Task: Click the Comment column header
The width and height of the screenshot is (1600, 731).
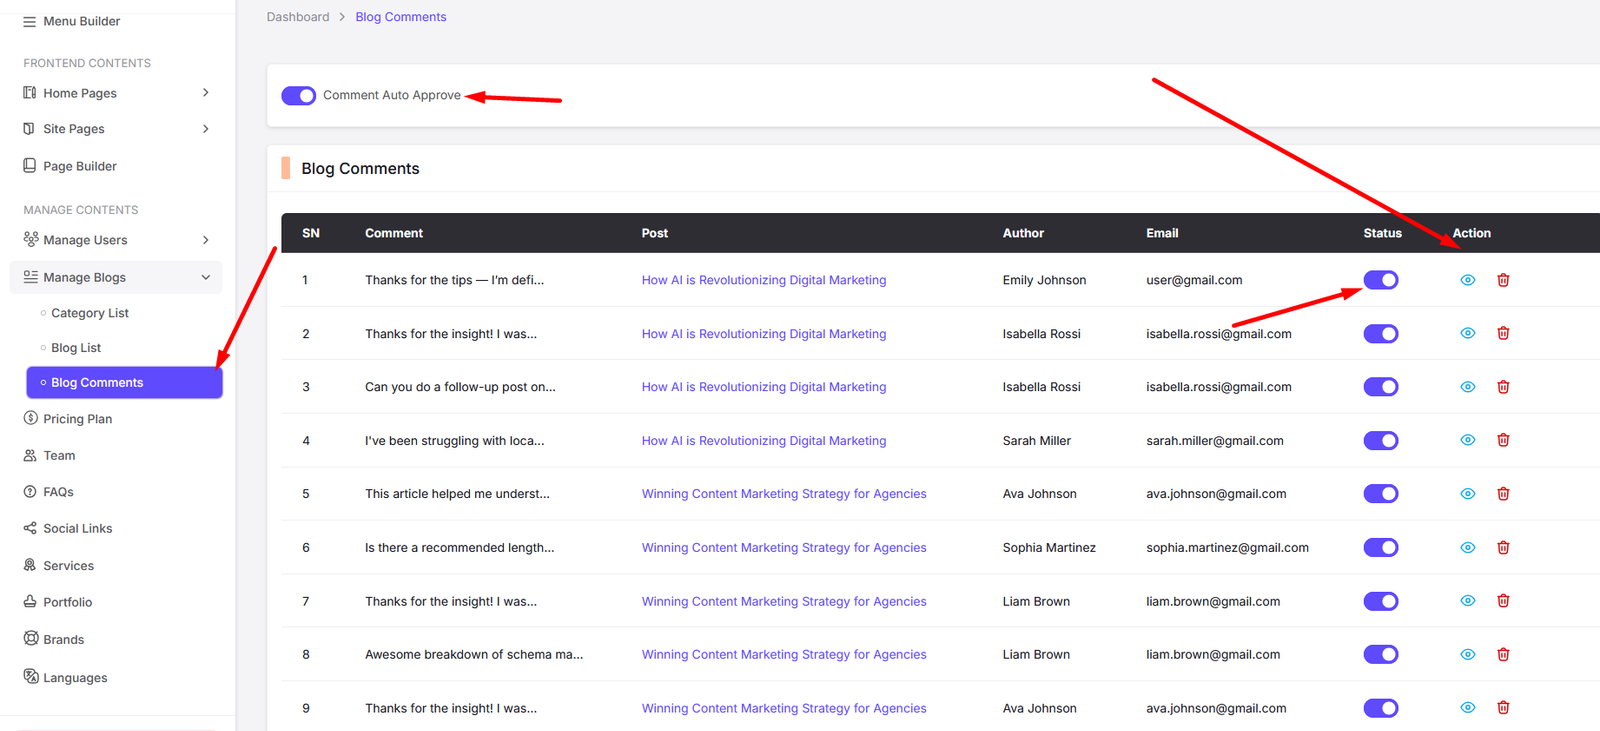Action: click(393, 233)
